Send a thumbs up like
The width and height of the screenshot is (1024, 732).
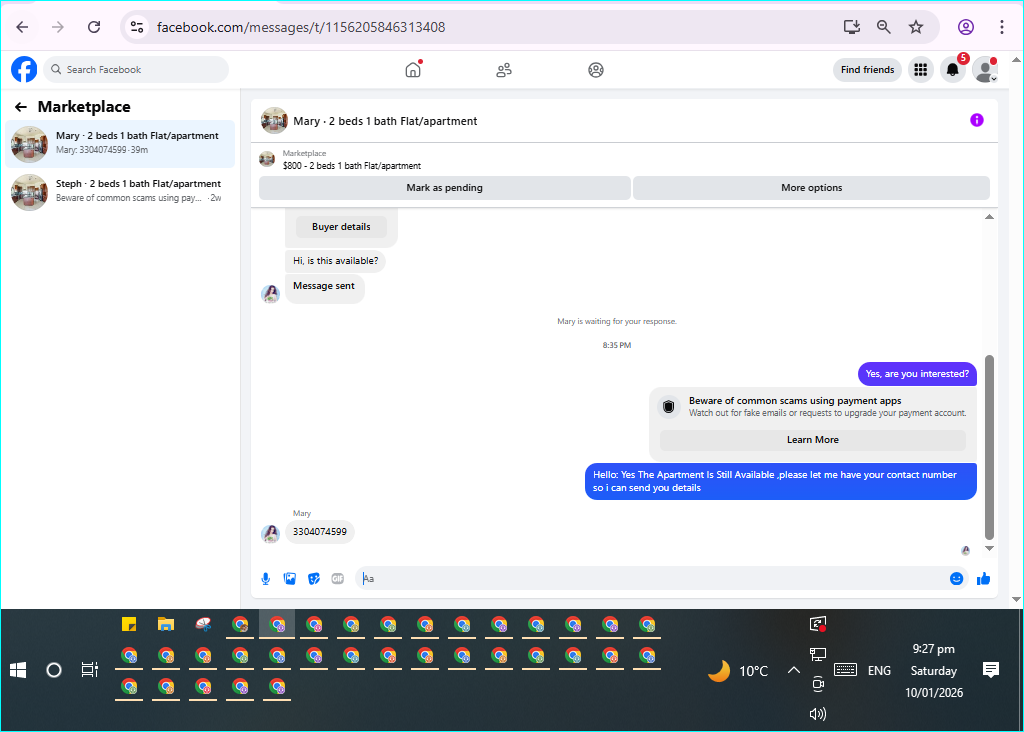(x=984, y=579)
